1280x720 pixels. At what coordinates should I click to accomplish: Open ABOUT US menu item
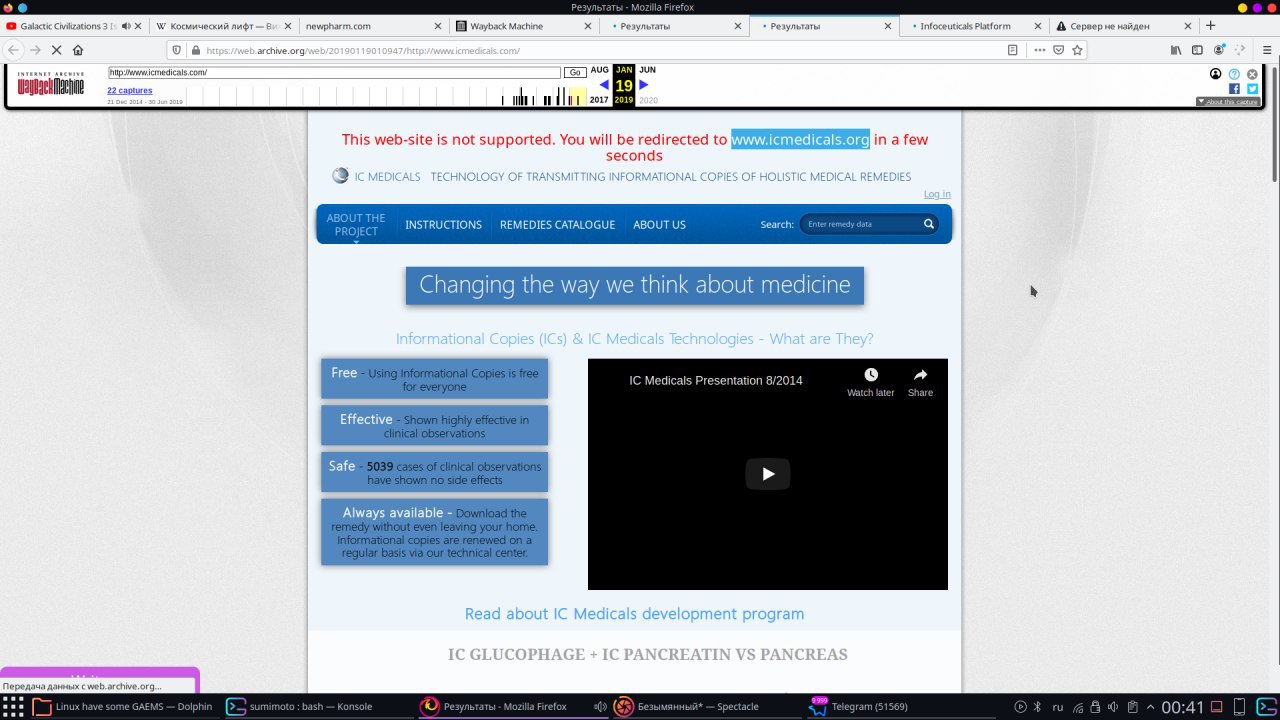(659, 225)
